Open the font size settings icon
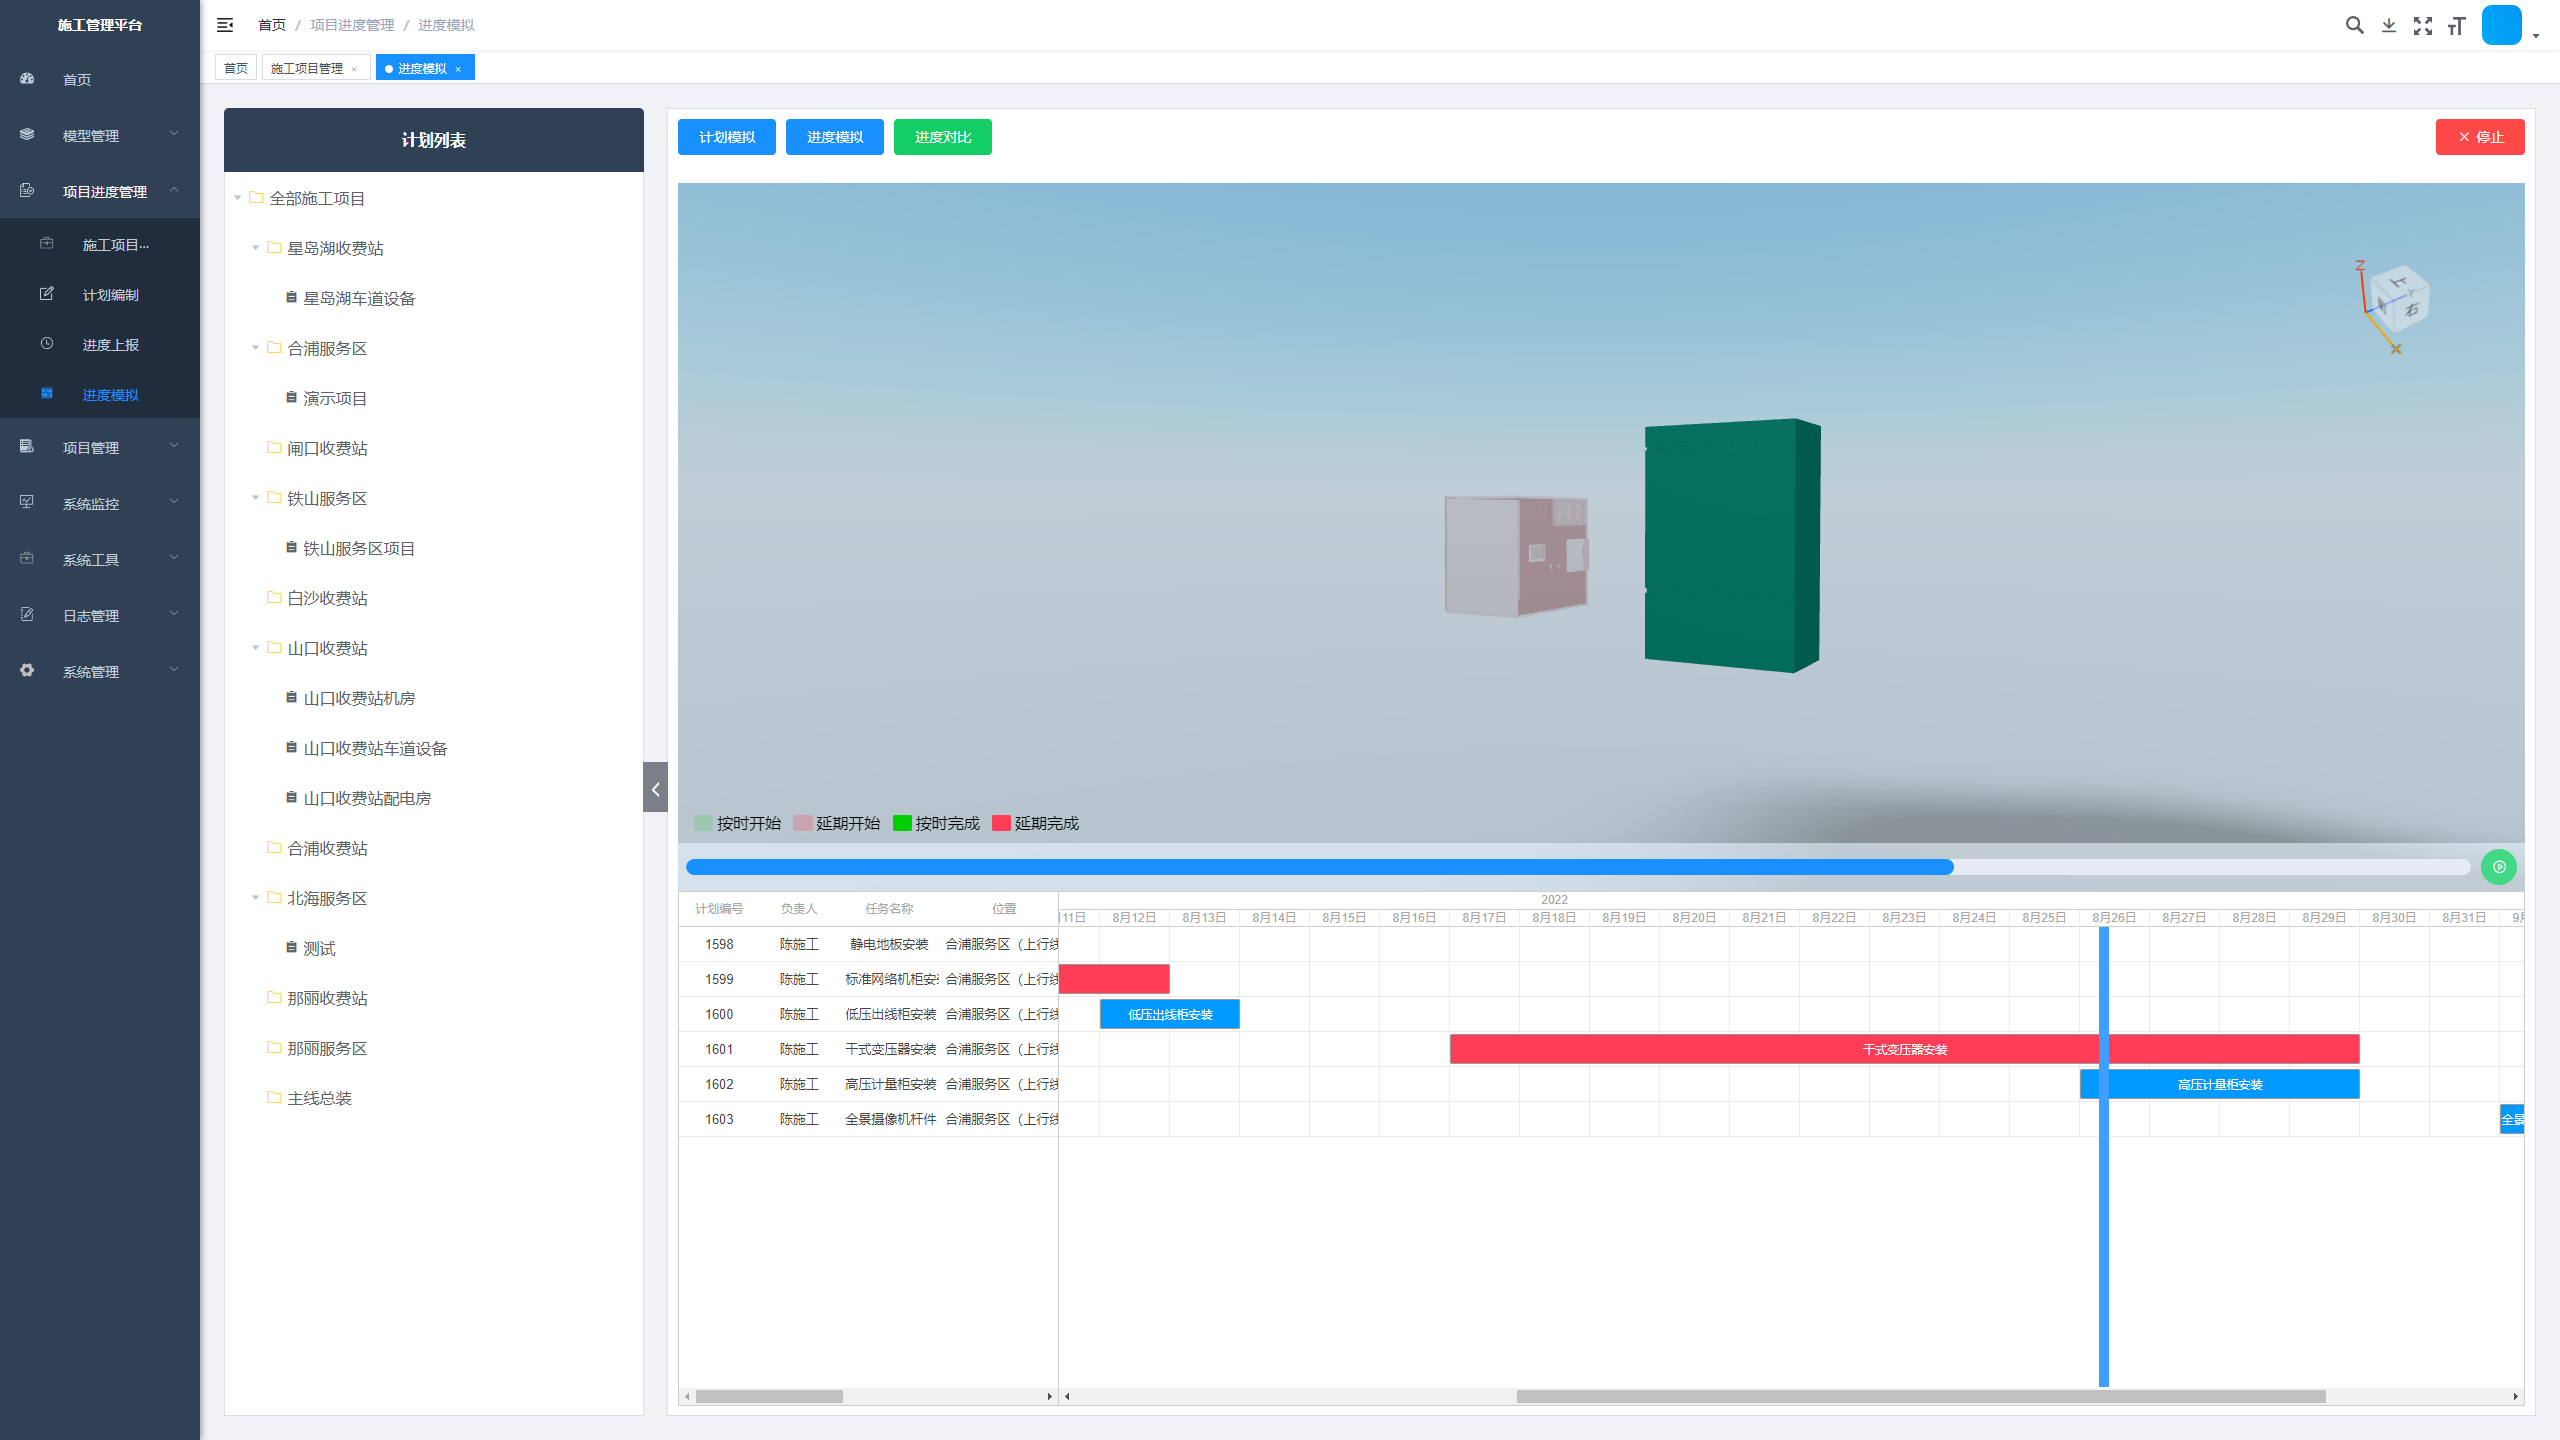Image resolution: width=2560 pixels, height=1440 pixels. (x=2457, y=25)
